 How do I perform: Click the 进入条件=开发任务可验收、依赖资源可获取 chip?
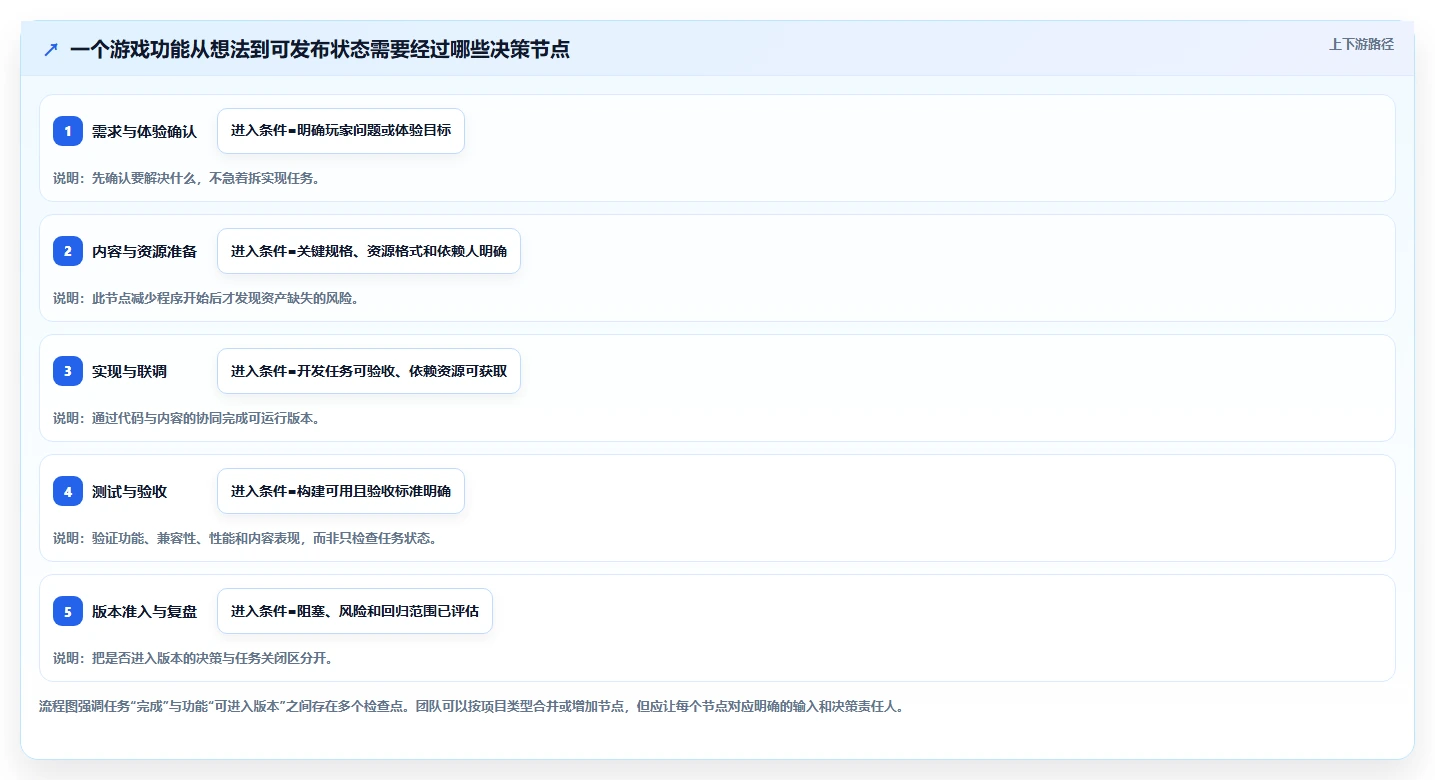point(369,371)
